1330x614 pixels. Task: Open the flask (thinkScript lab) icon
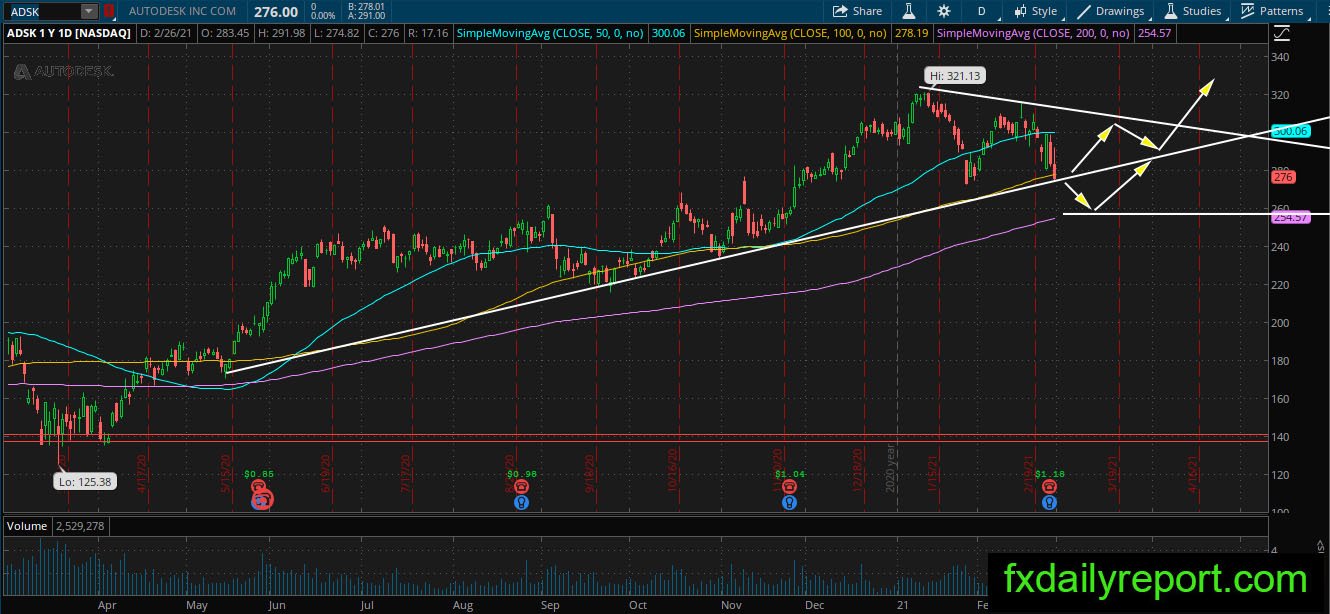click(x=910, y=11)
